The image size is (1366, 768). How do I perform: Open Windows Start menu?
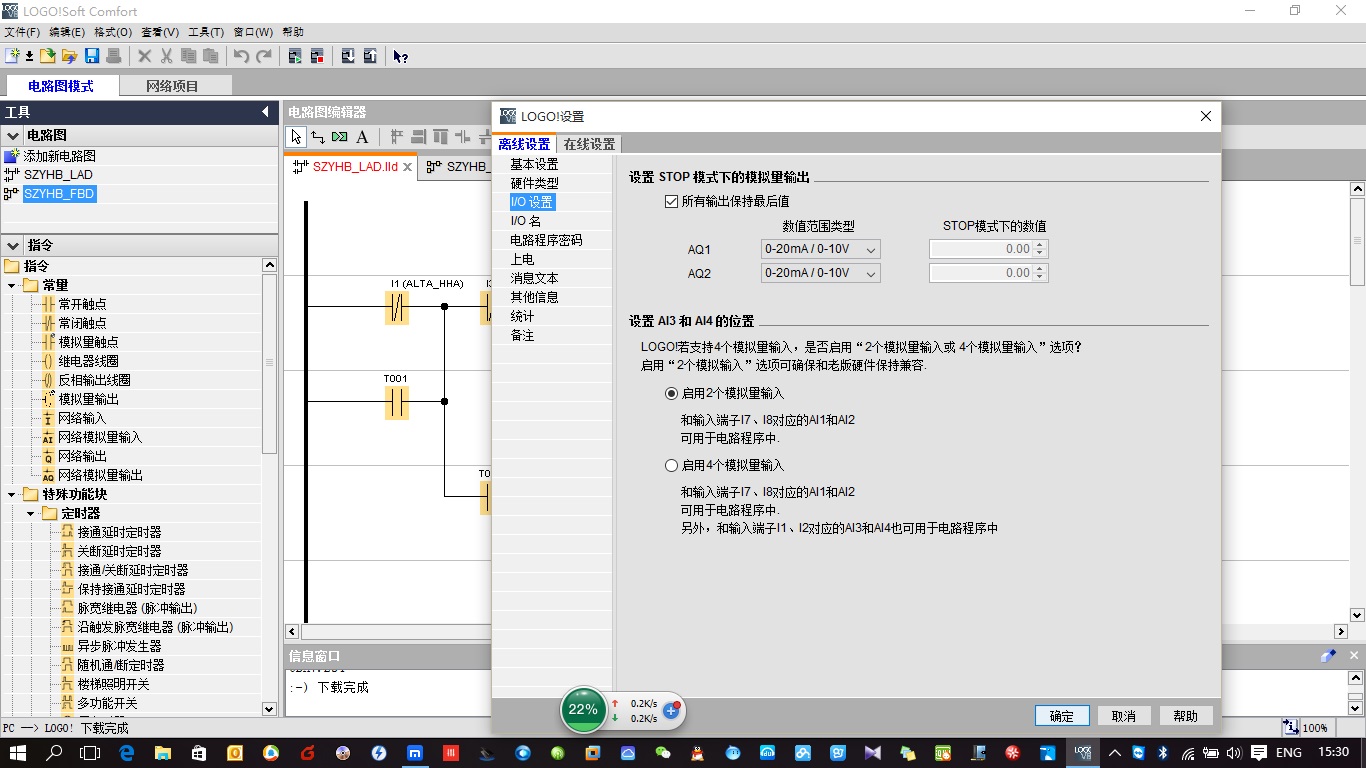click(x=19, y=752)
